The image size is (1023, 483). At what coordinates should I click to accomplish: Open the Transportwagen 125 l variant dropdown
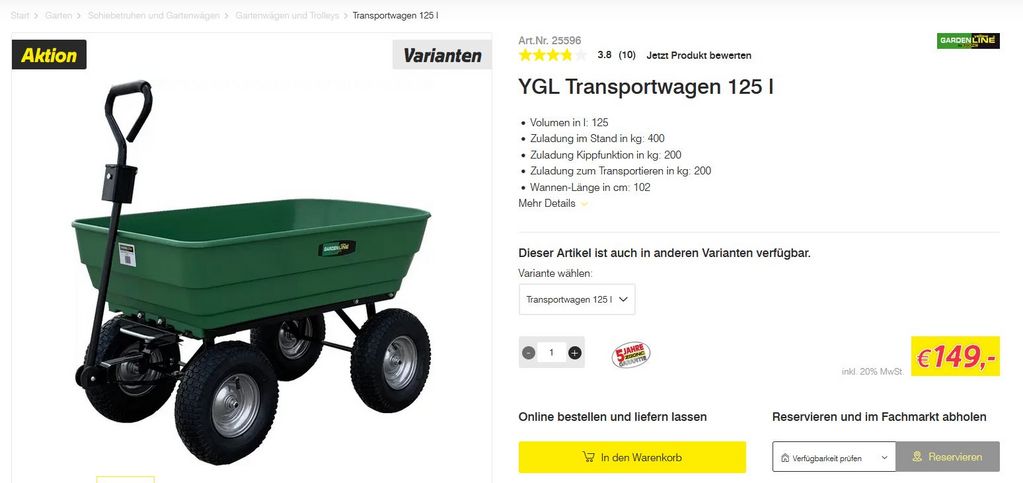(577, 300)
